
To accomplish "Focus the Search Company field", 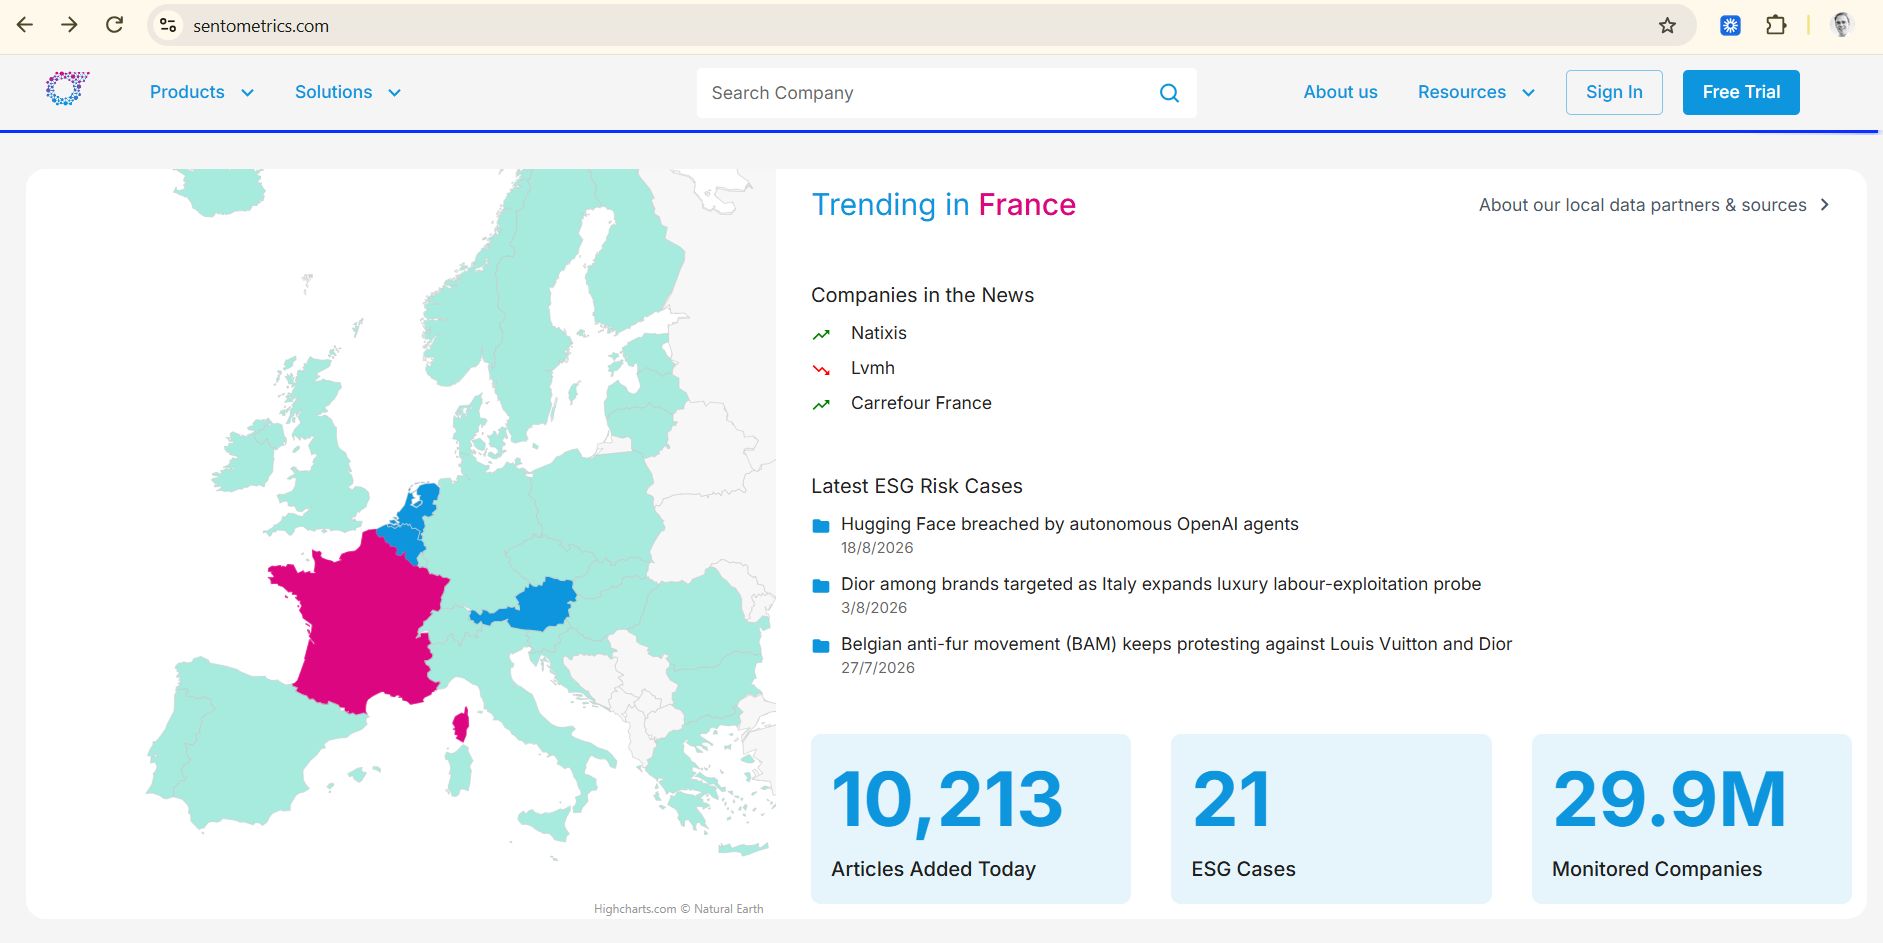I will pos(946,93).
